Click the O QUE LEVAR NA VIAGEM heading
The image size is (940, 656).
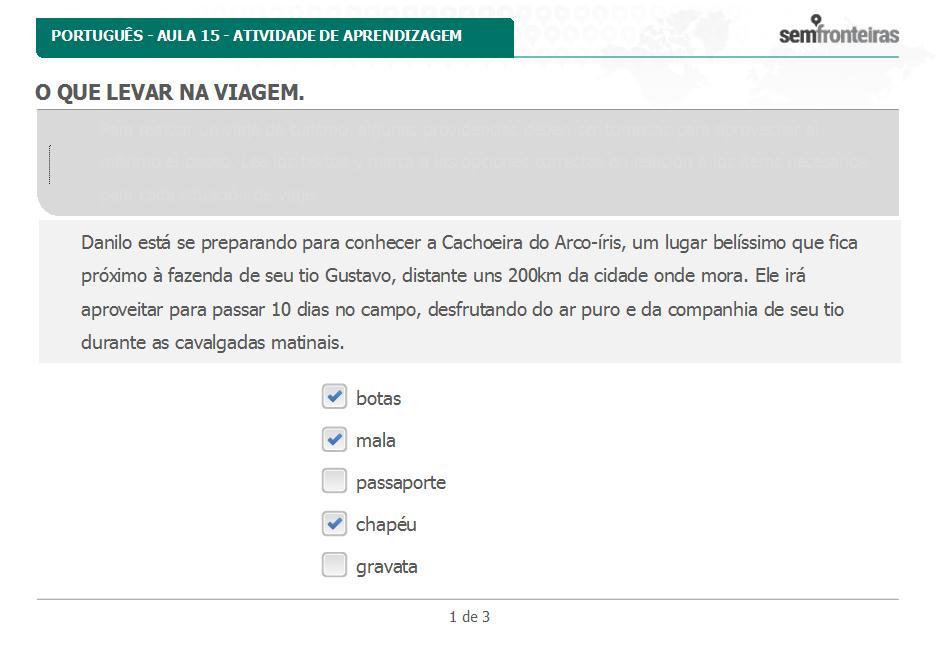tap(170, 92)
